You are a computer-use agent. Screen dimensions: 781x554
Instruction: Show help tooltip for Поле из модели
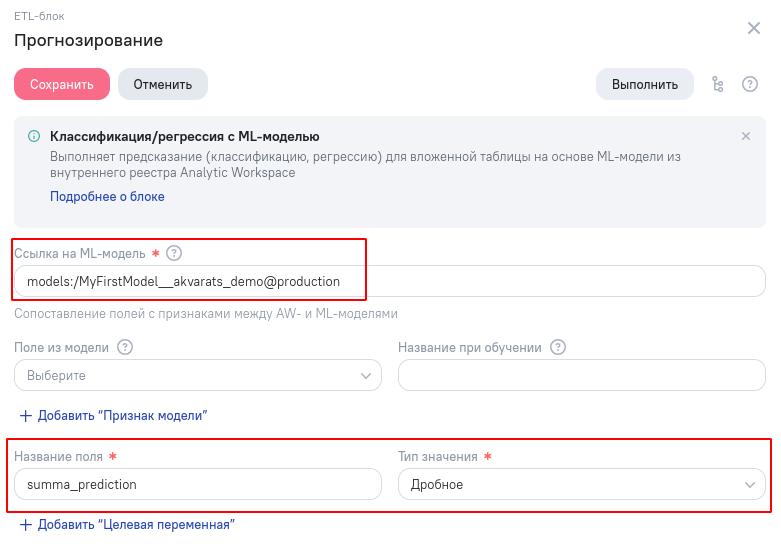point(125,347)
